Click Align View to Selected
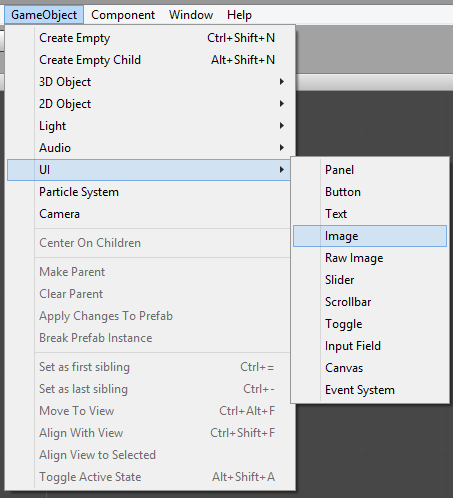 149,455
